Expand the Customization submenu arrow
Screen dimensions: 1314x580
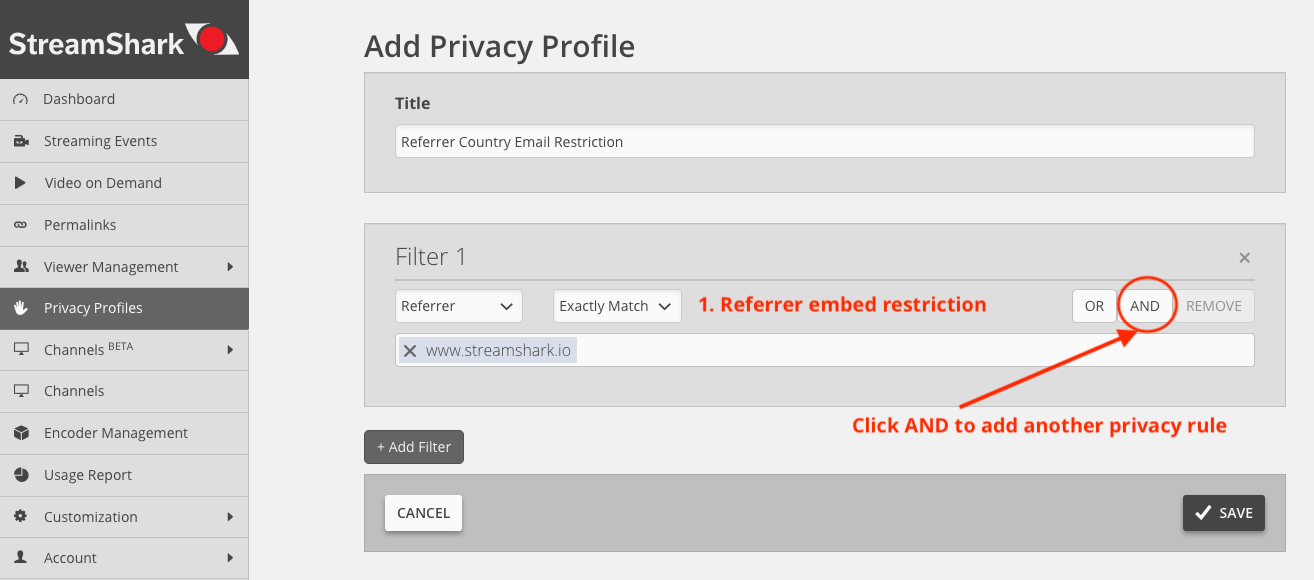point(230,517)
